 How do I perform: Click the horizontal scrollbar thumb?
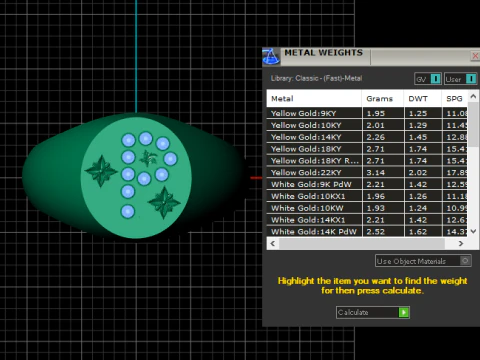point(362,243)
